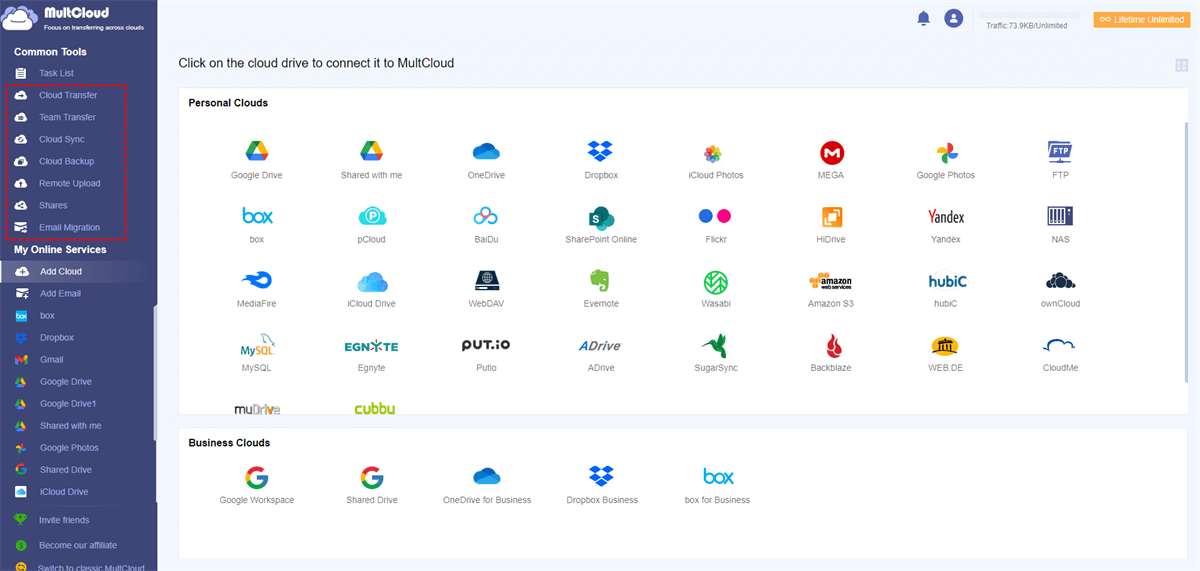Choose Wasabi storage
This screenshot has height=571, width=1200.
pyautogui.click(x=715, y=281)
